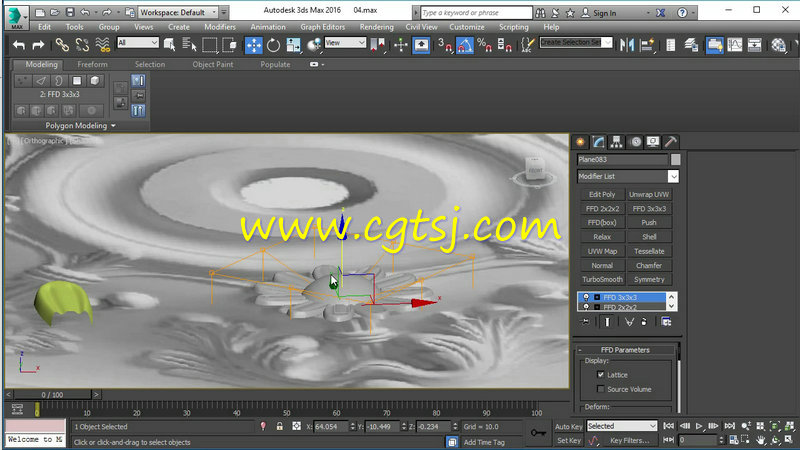800x450 pixels.
Task: Choose Rectangular Selection Region tool
Action: point(209,45)
